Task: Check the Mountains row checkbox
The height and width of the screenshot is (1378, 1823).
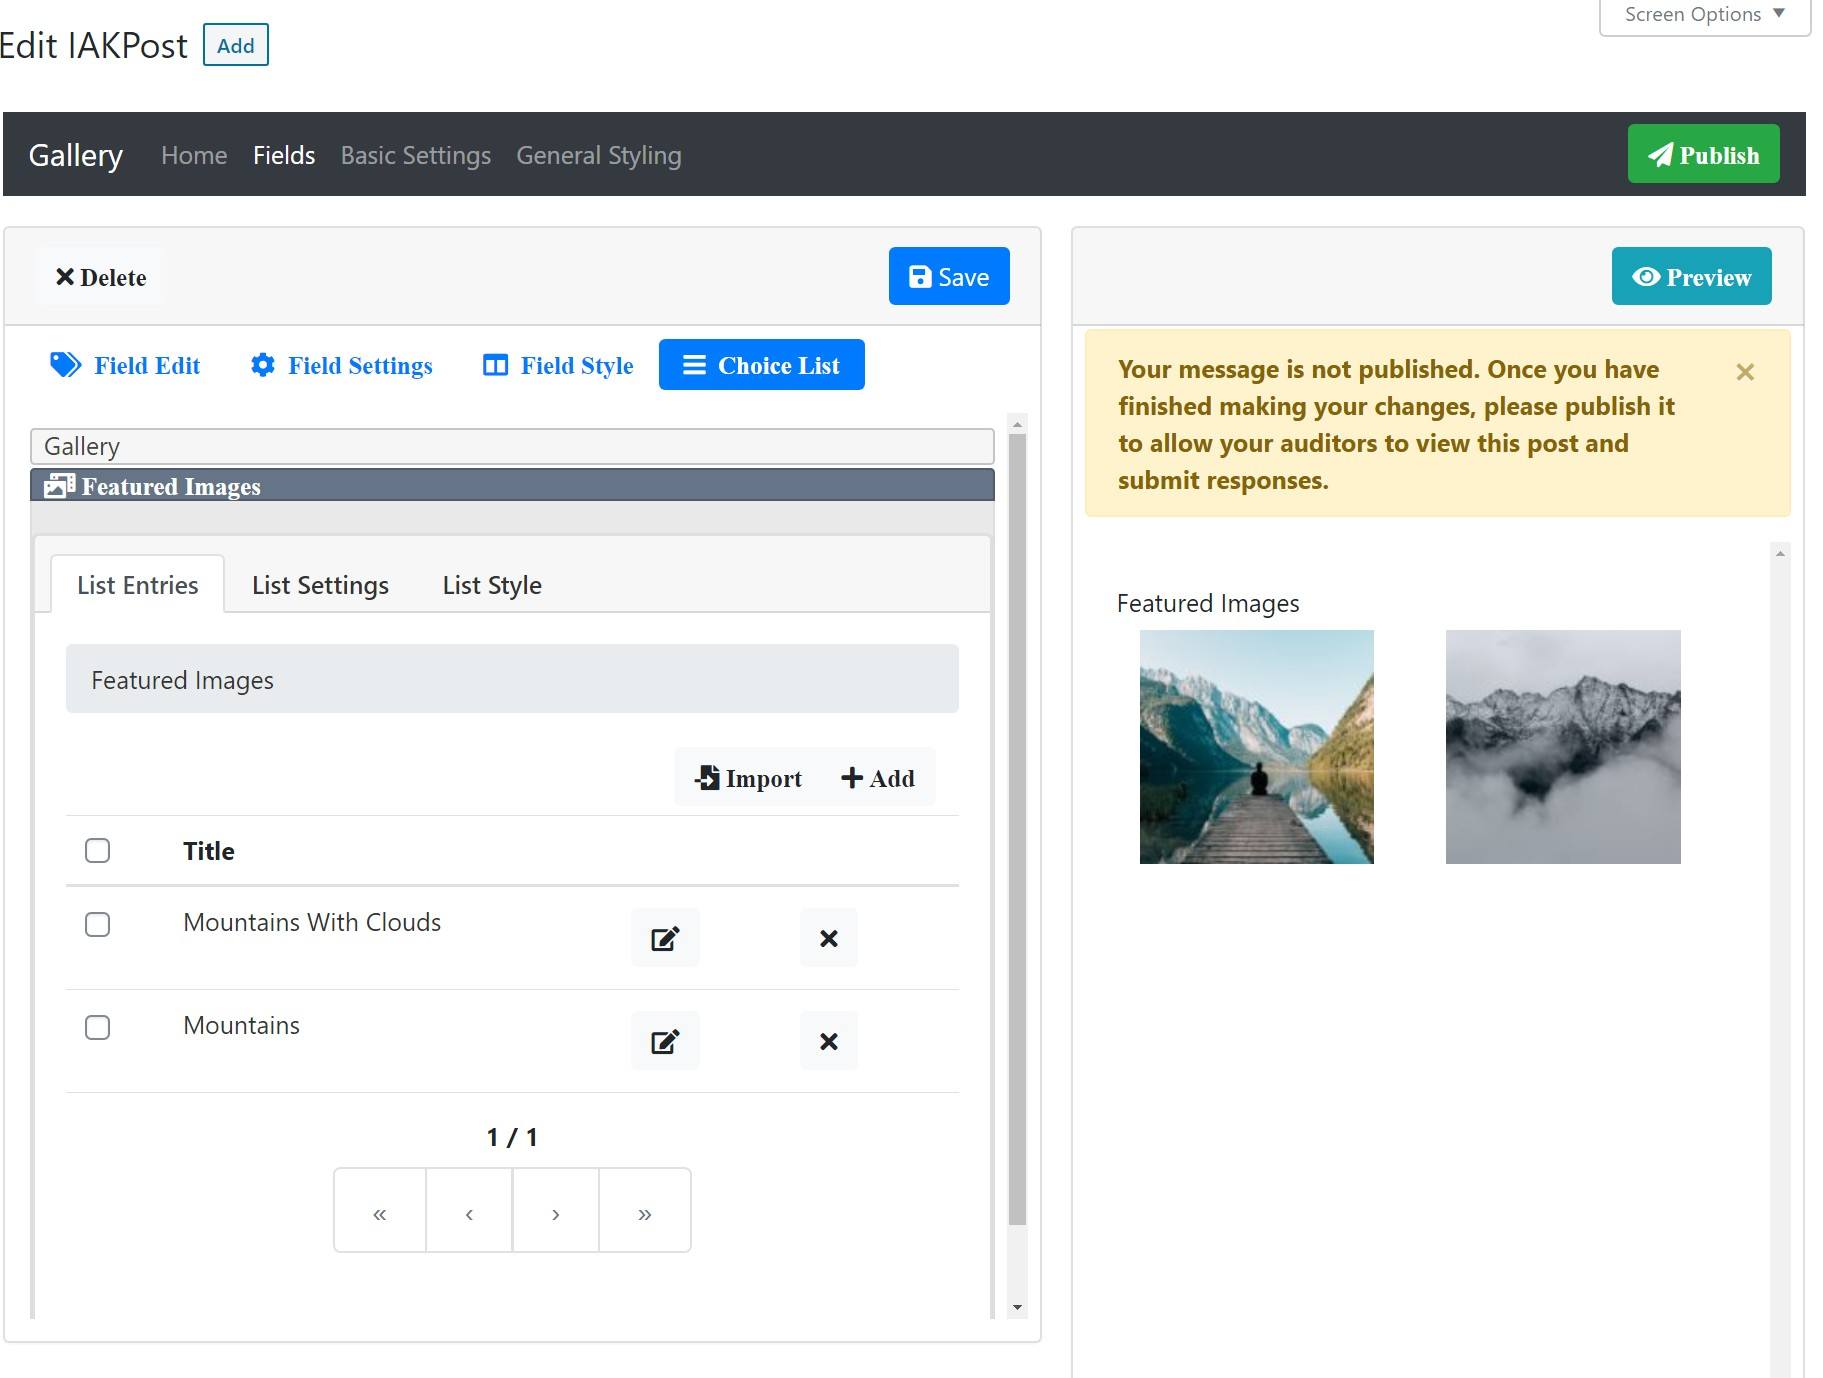Action: 97,1027
